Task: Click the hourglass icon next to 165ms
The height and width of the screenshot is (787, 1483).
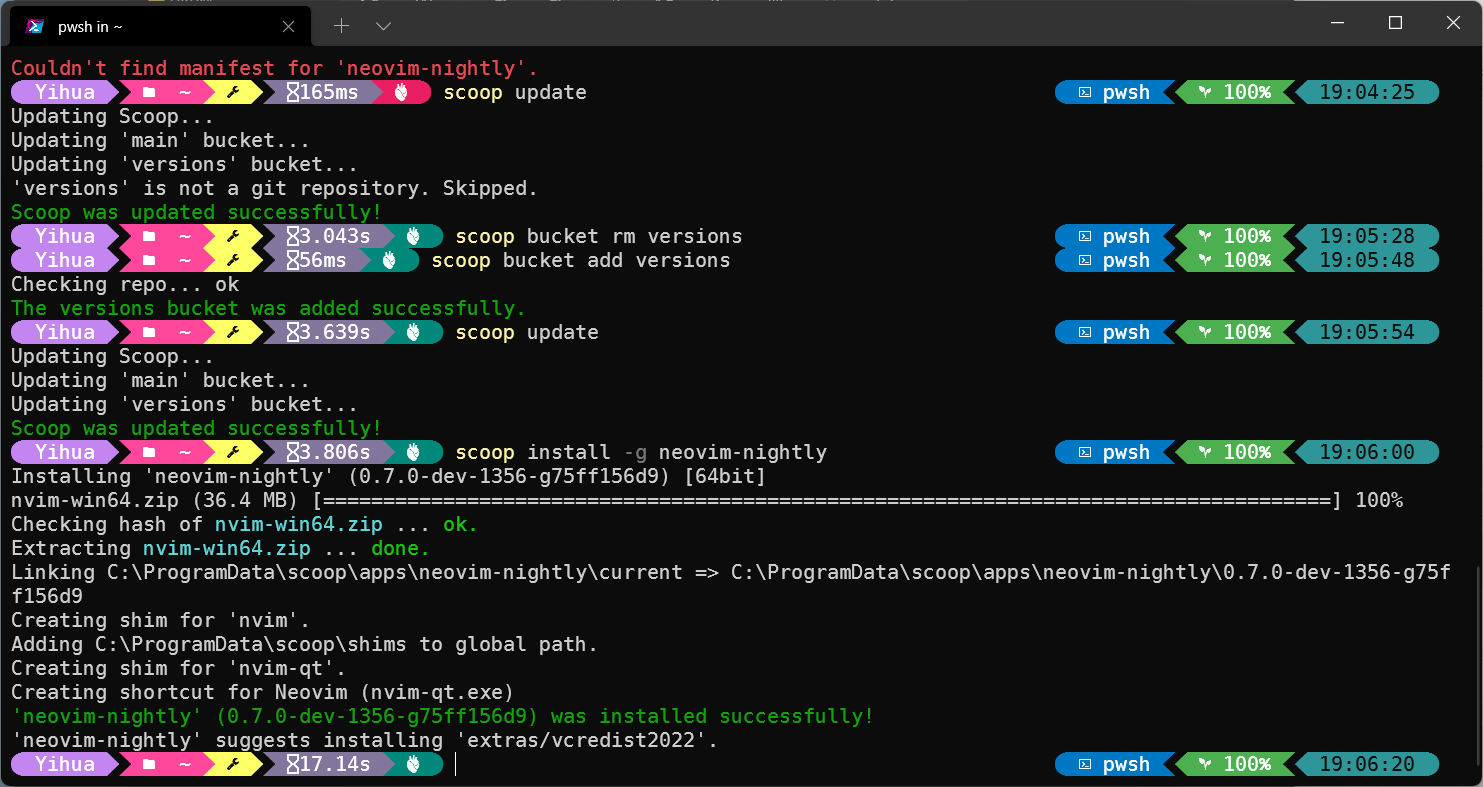Action: pyautogui.click(x=293, y=92)
